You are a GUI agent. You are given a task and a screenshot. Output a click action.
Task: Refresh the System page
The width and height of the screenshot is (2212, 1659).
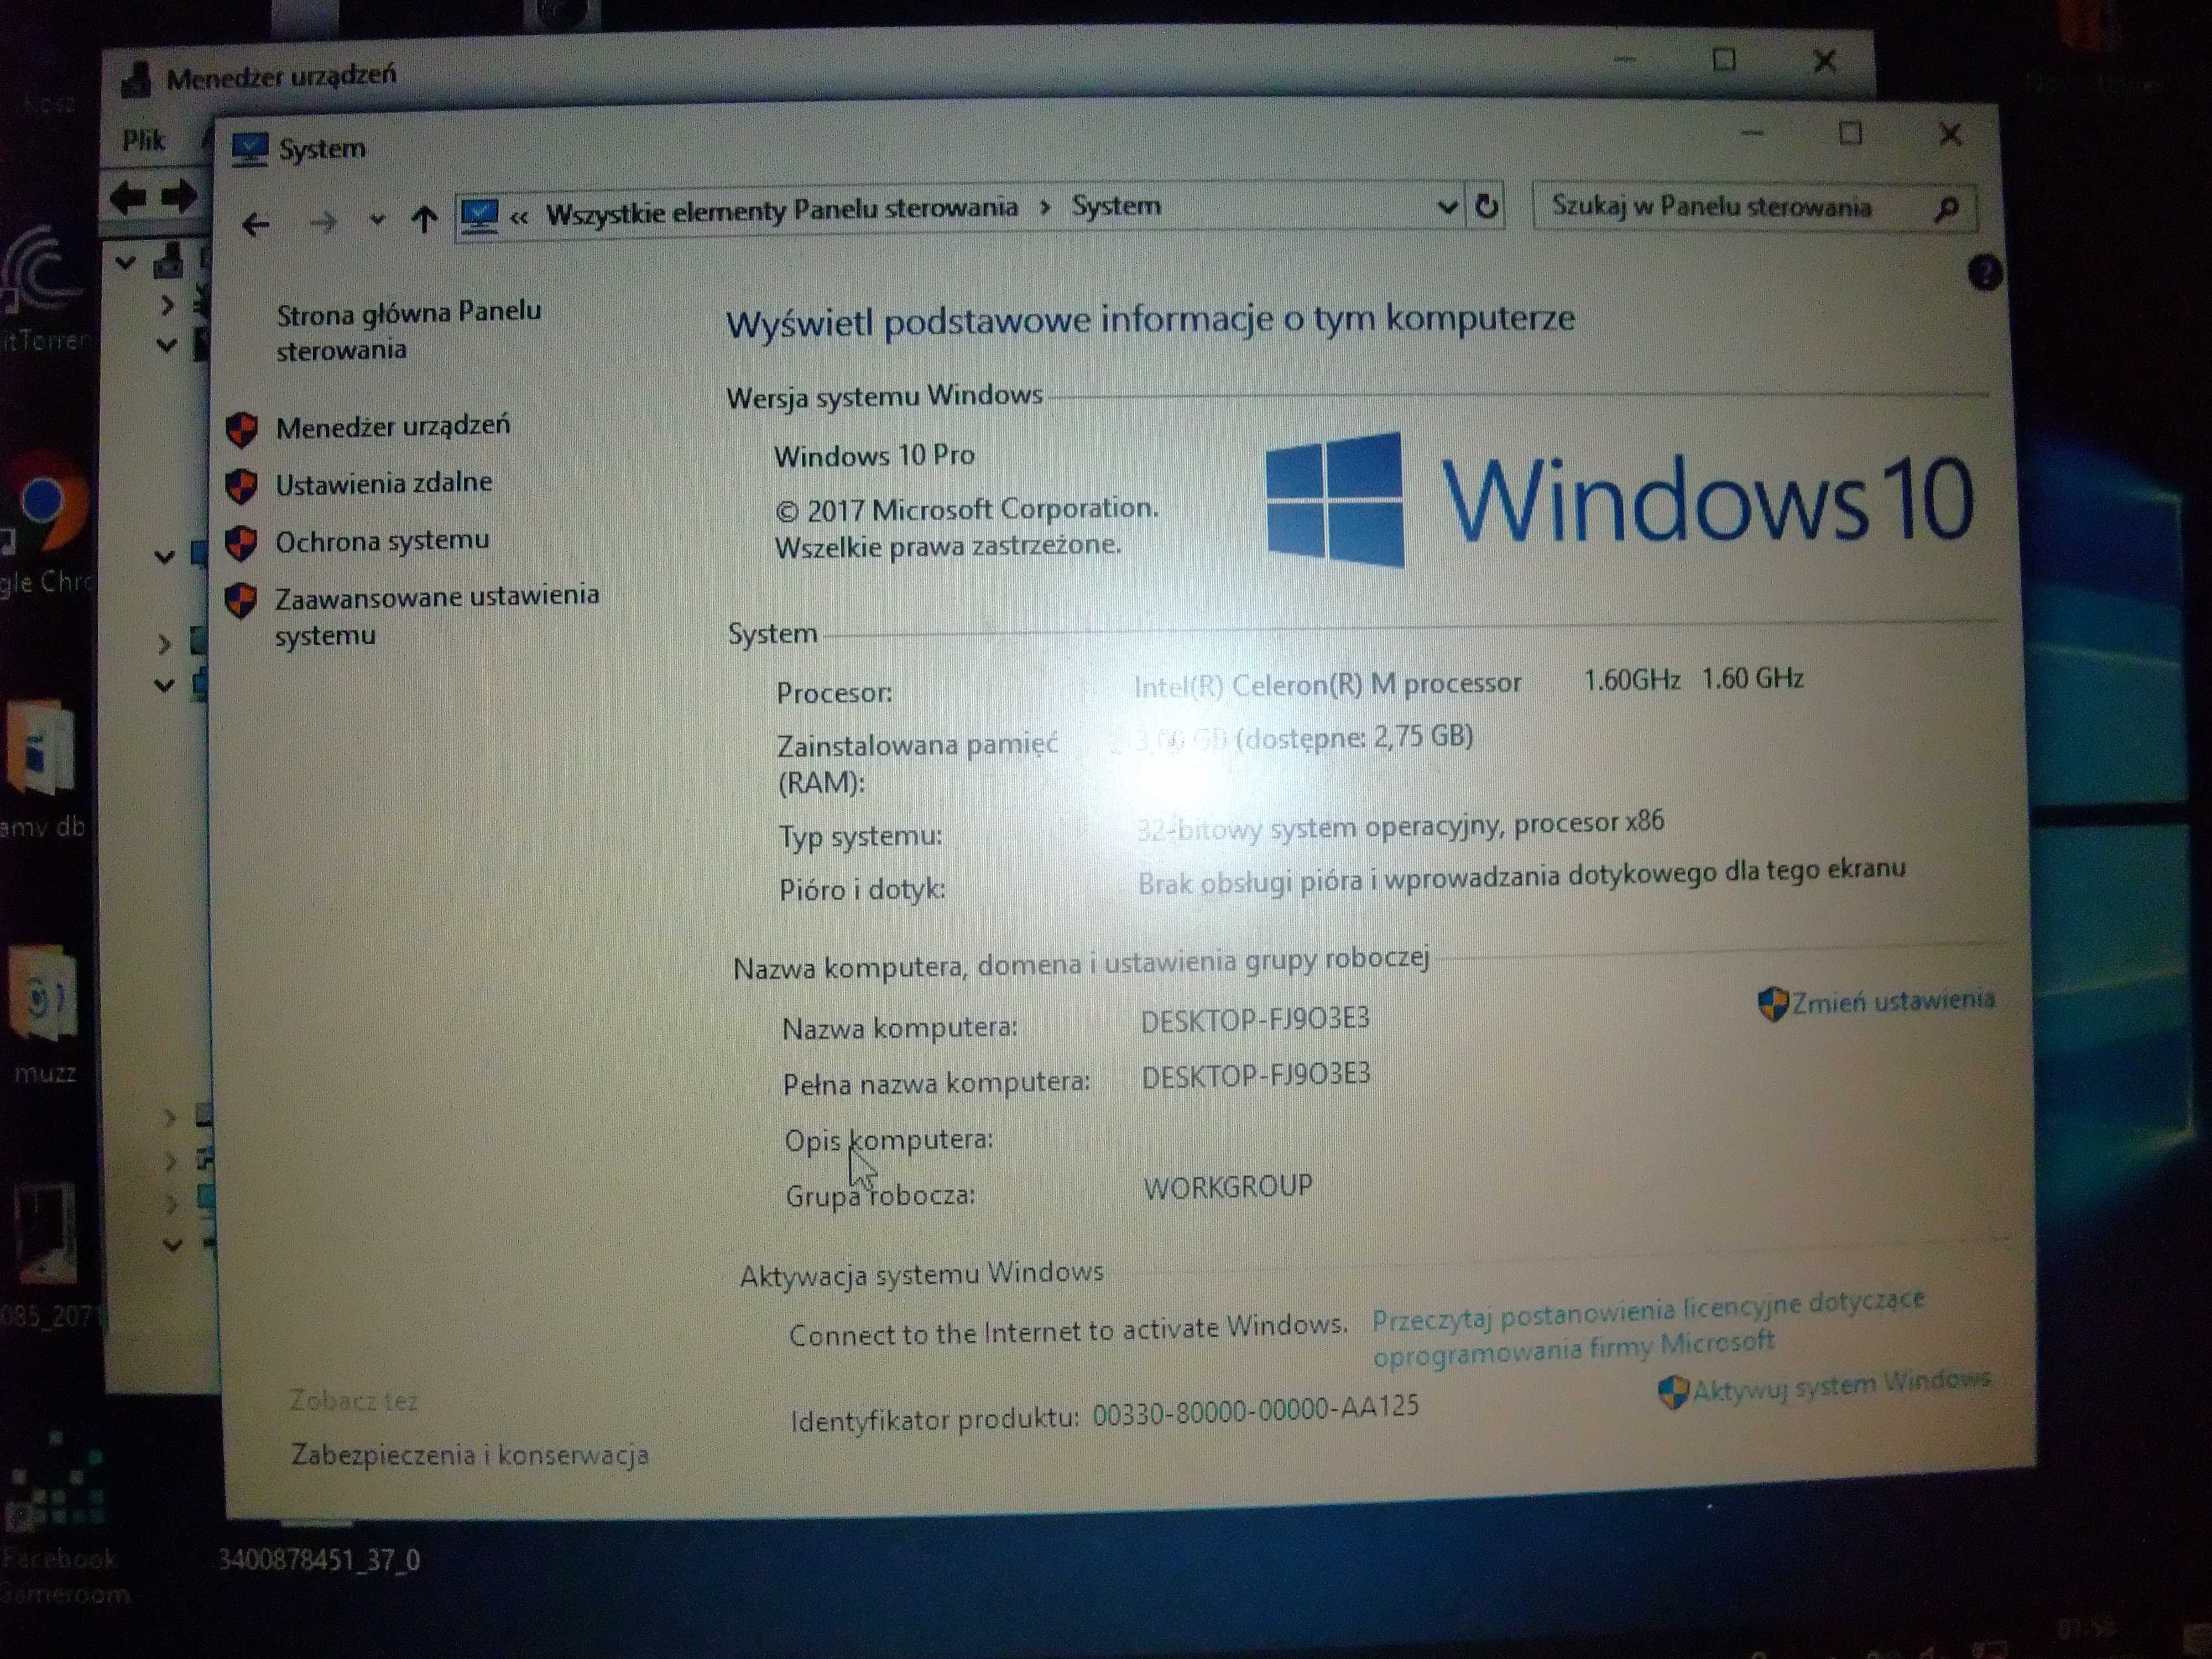1486,206
